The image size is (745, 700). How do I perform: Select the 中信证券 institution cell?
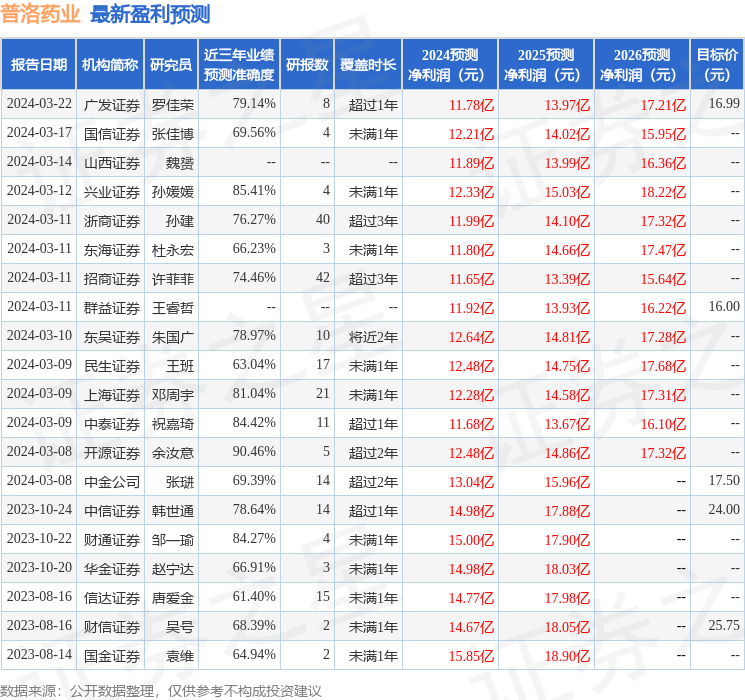112,511
